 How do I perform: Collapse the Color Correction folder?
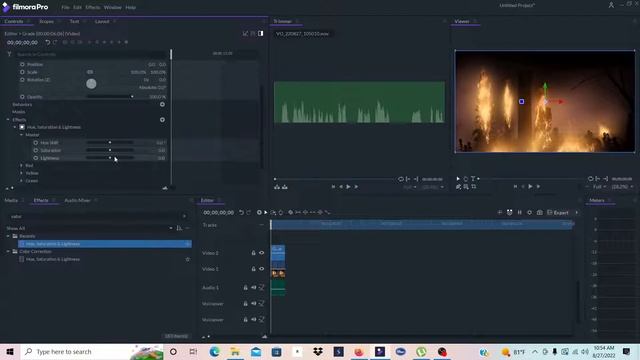[x=8, y=251]
